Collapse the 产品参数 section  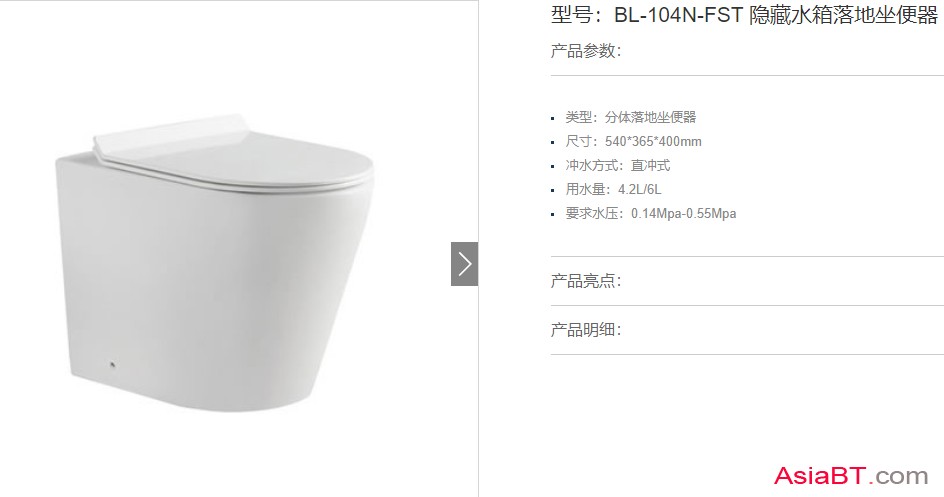[586, 51]
